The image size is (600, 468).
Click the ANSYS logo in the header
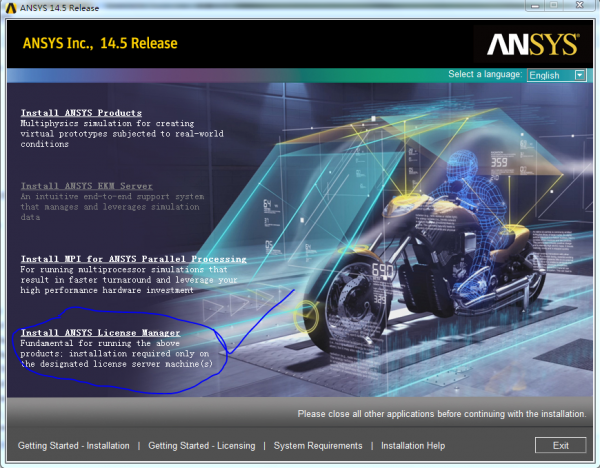533,44
